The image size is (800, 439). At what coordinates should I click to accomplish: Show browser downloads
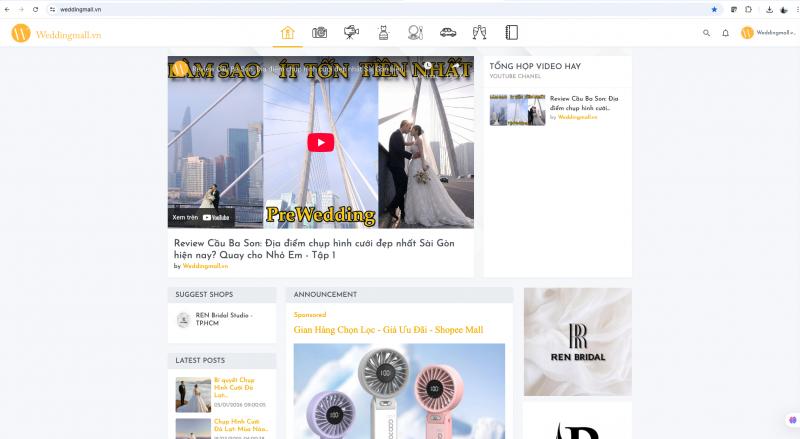pyautogui.click(x=769, y=9)
